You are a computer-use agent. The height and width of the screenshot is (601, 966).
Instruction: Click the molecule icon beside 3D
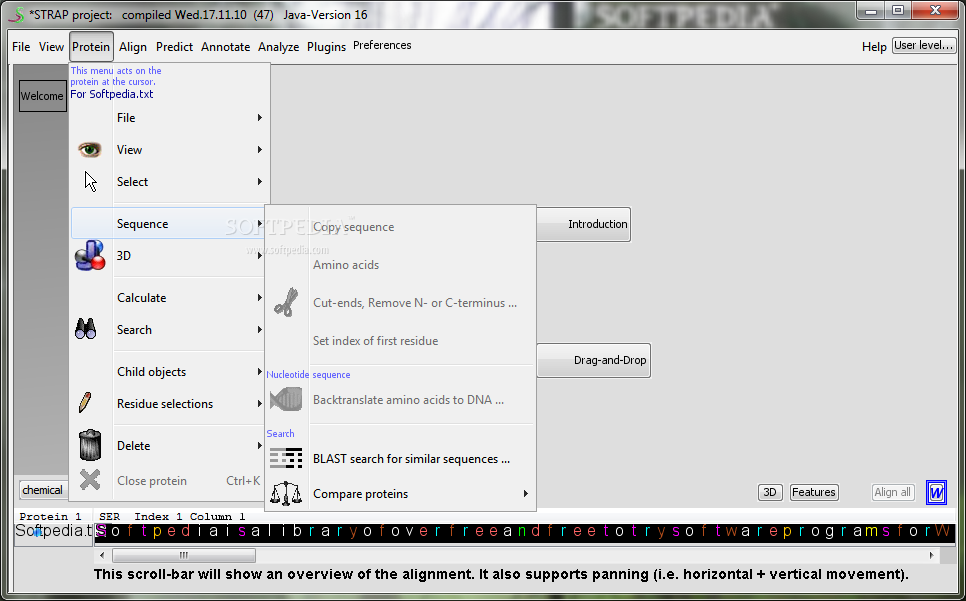click(x=91, y=256)
